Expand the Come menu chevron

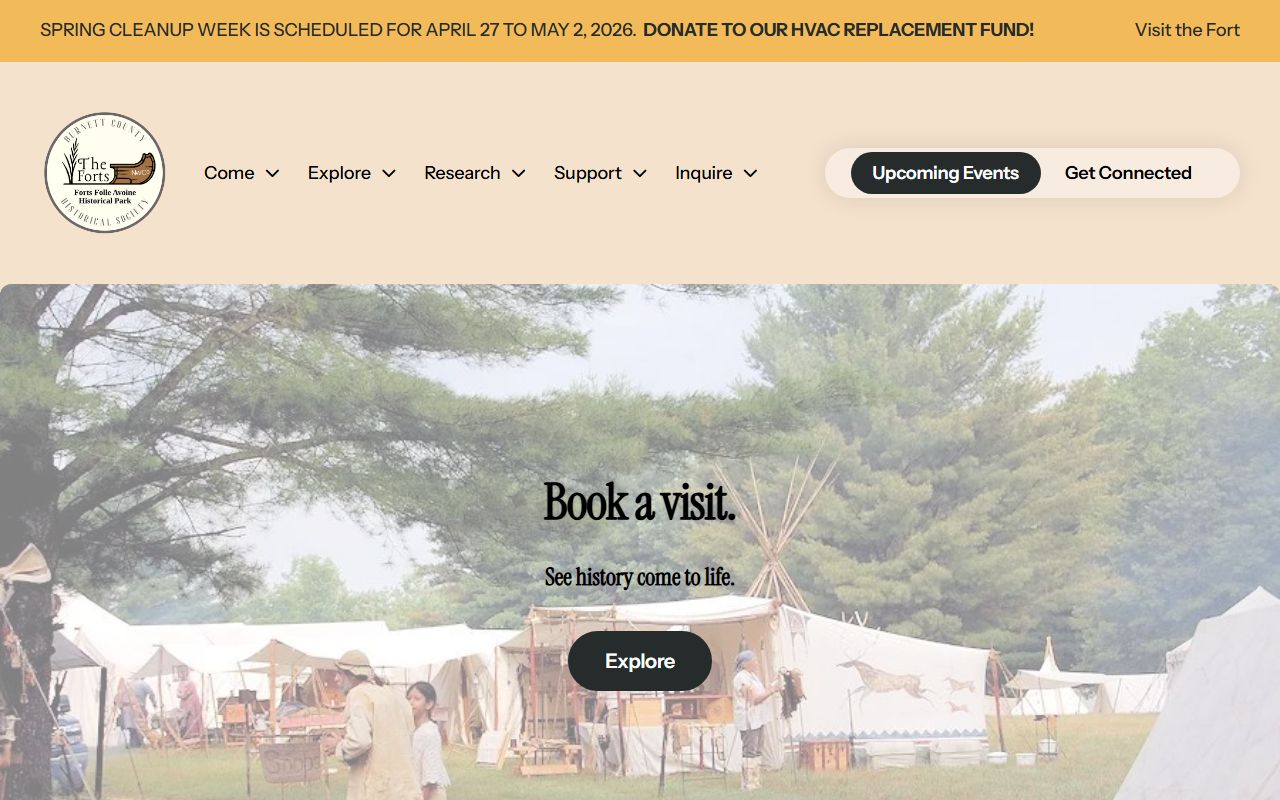pyautogui.click(x=272, y=173)
